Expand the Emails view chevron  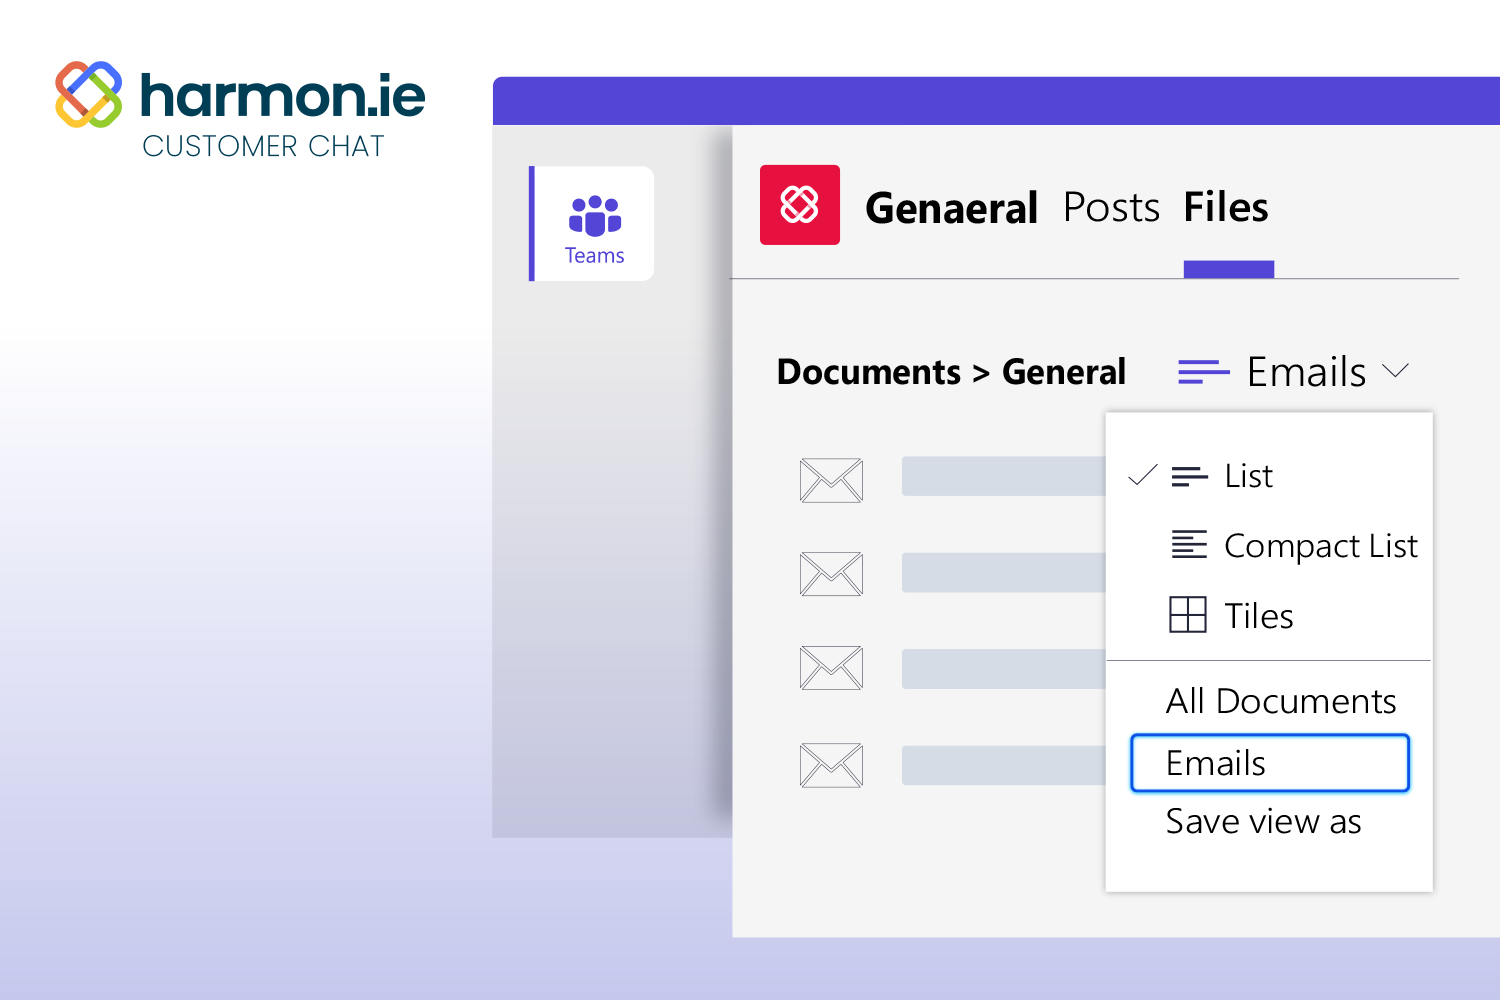1395,371
